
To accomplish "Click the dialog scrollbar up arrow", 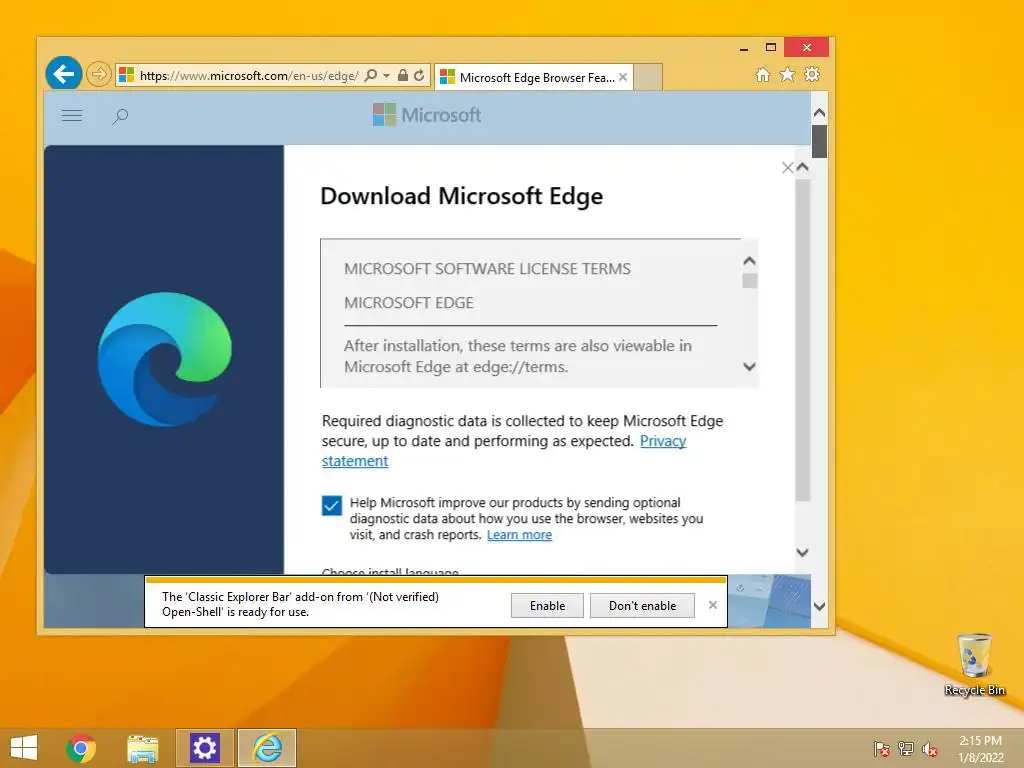I will 803,167.
